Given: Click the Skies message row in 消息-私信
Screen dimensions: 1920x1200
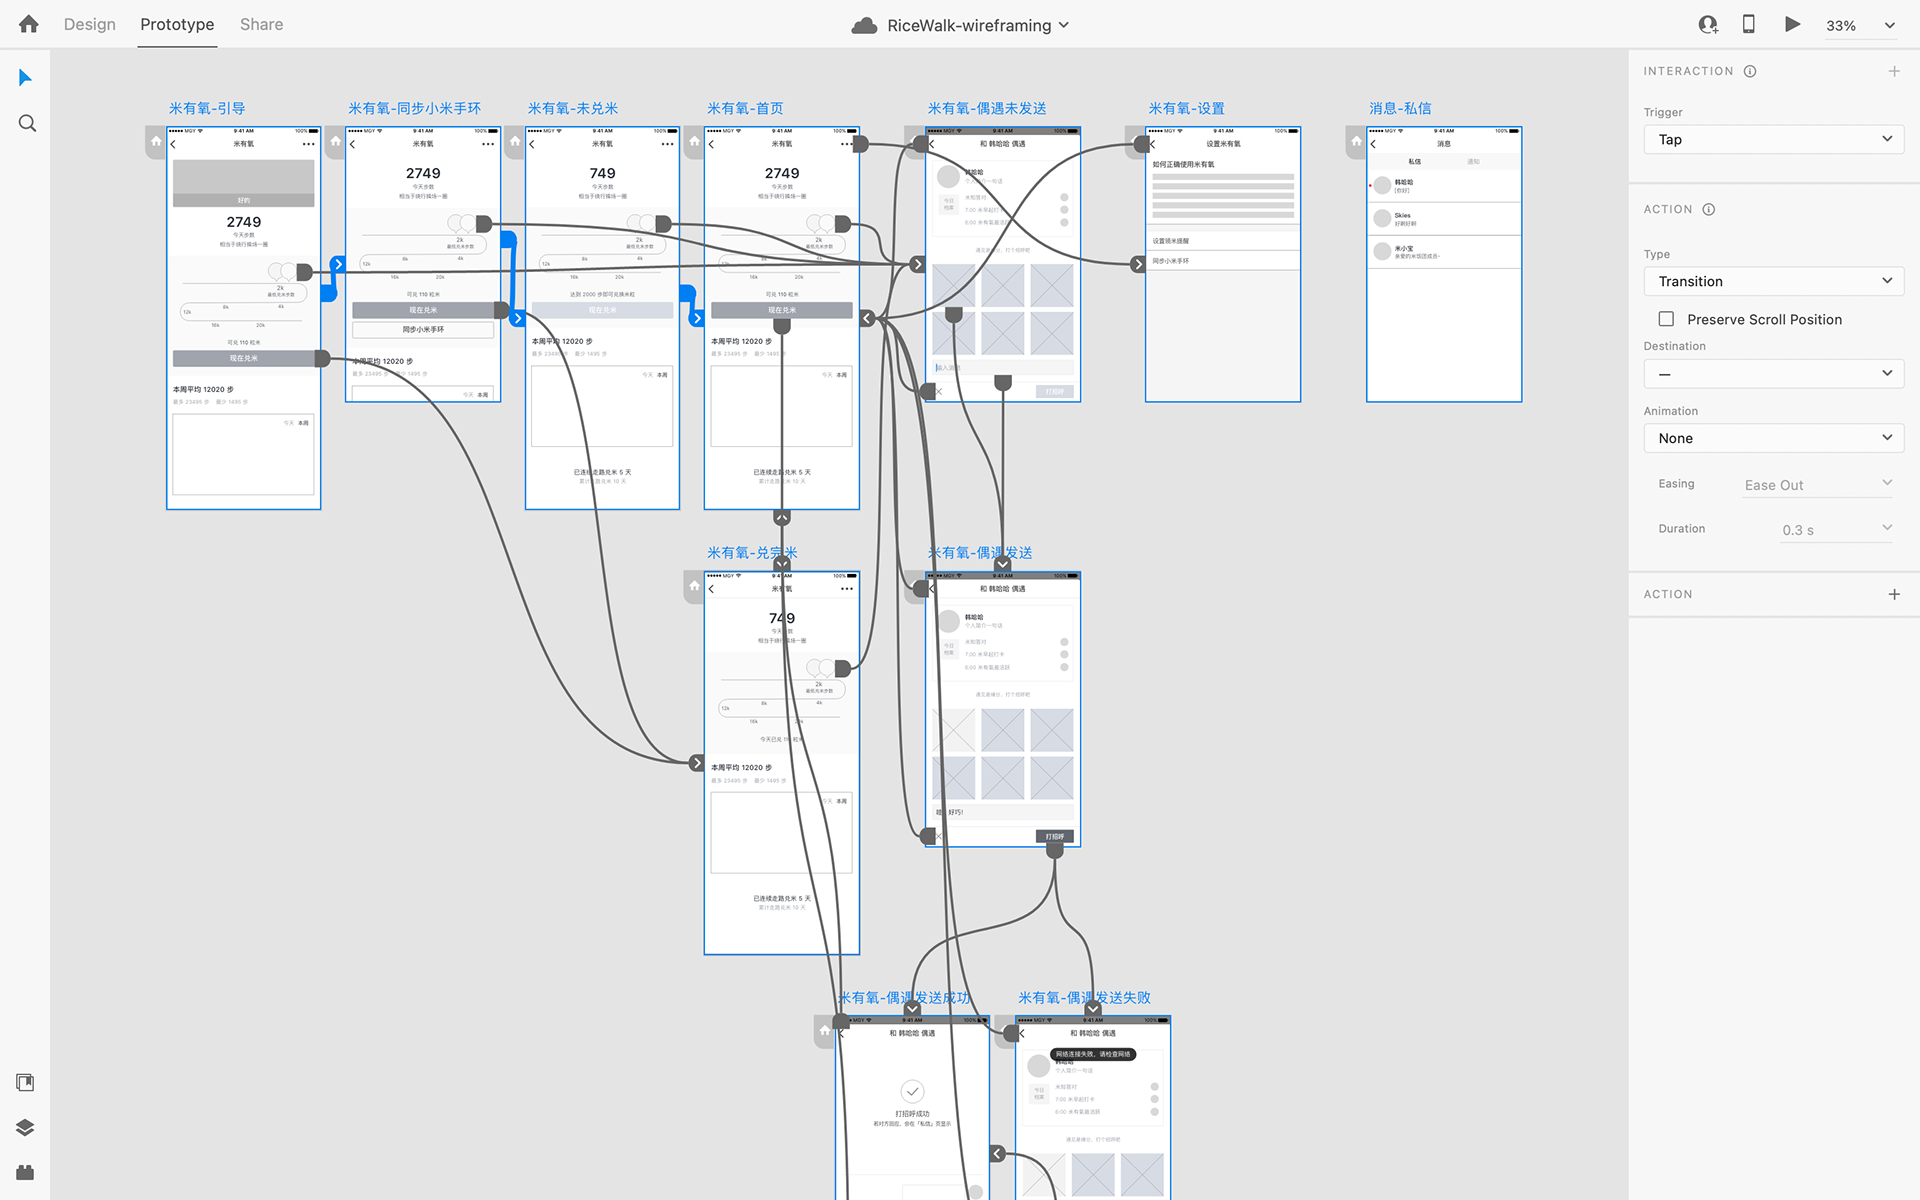Looking at the screenshot, I should pos(1444,219).
